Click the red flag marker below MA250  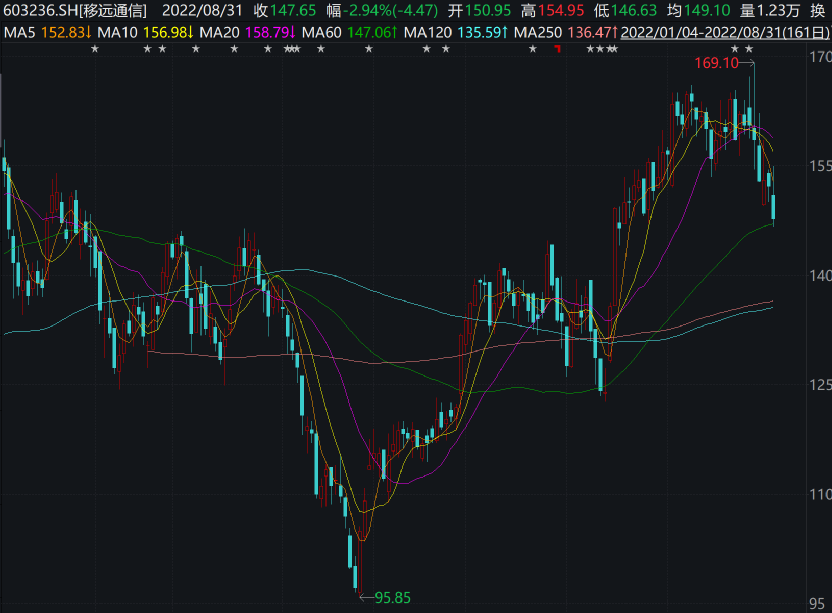[x=557, y=50]
